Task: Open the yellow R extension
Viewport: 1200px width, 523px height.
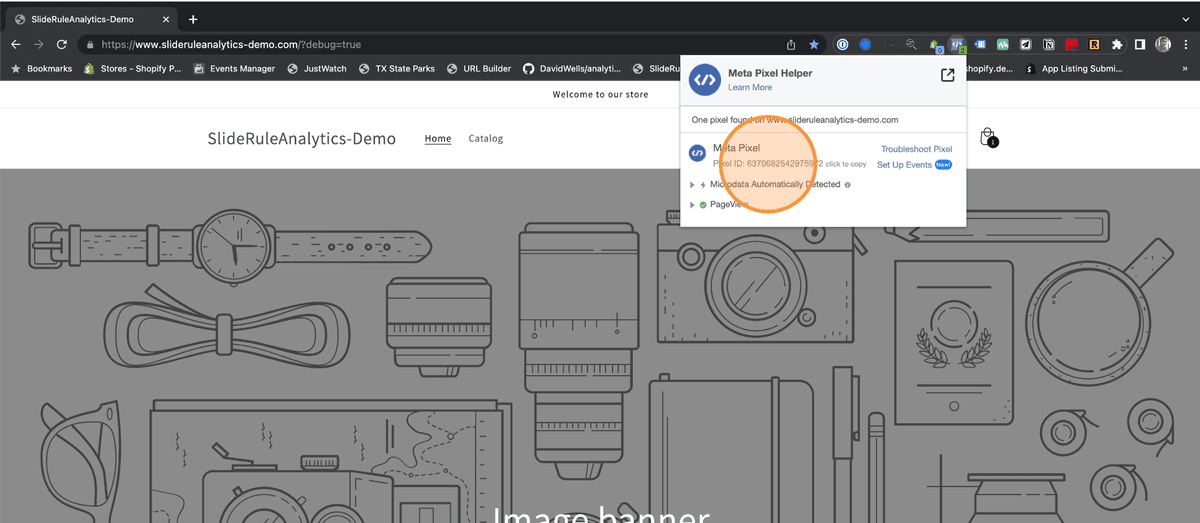Action: 1095,44
